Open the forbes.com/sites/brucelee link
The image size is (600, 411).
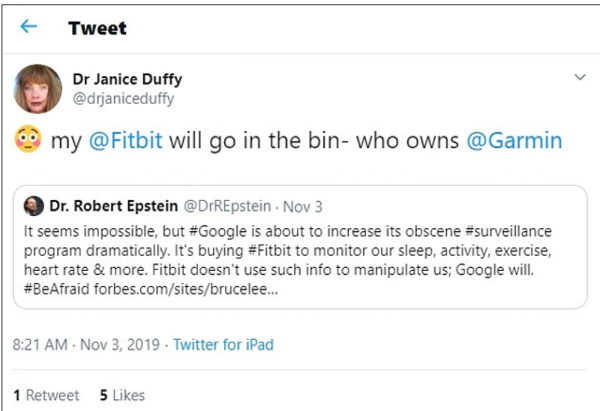pyautogui.click(x=186, y=289)
